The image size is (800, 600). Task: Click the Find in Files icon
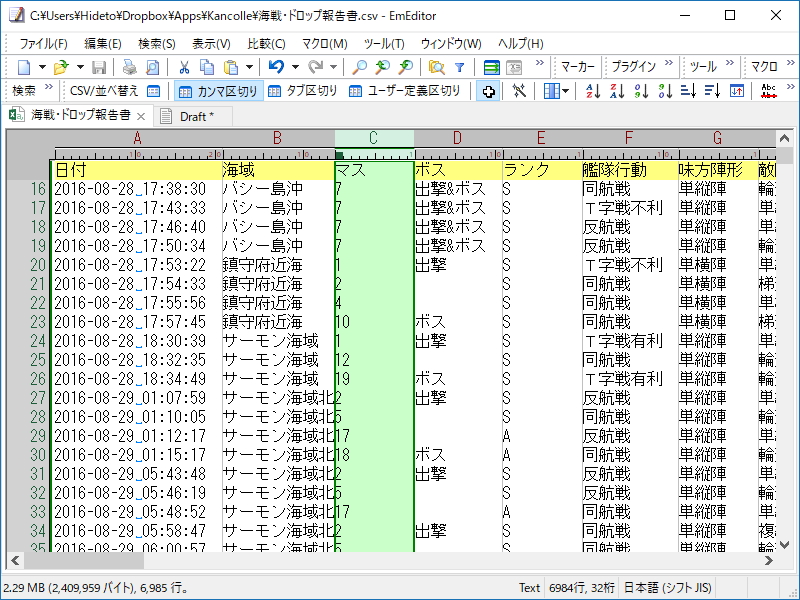(x=436, y=67)
